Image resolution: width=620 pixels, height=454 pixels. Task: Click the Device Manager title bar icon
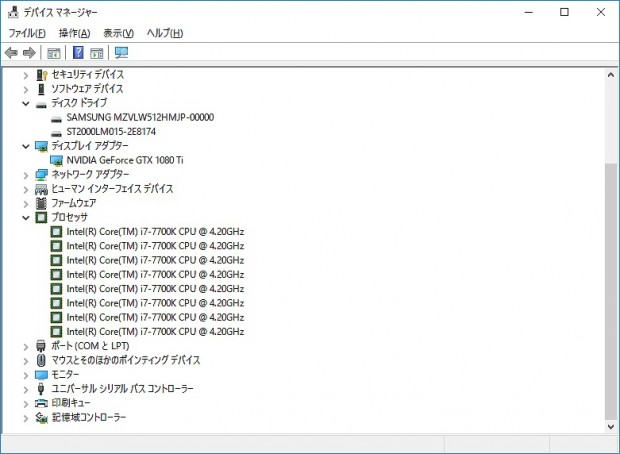click(13, 12)
